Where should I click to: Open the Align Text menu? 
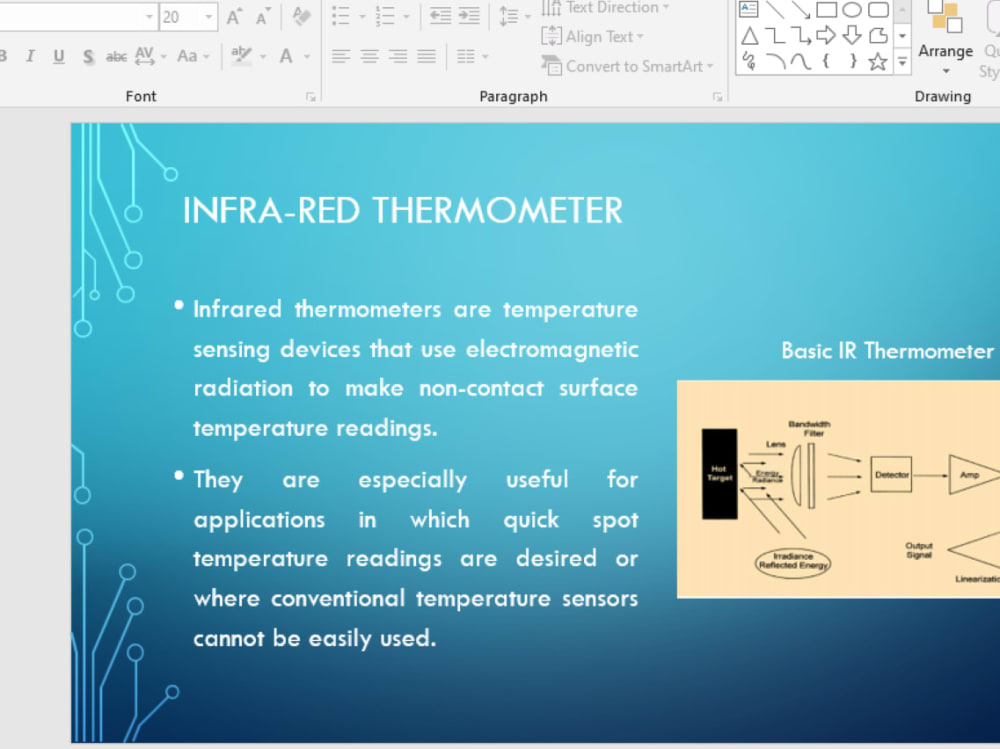(592, 36)
